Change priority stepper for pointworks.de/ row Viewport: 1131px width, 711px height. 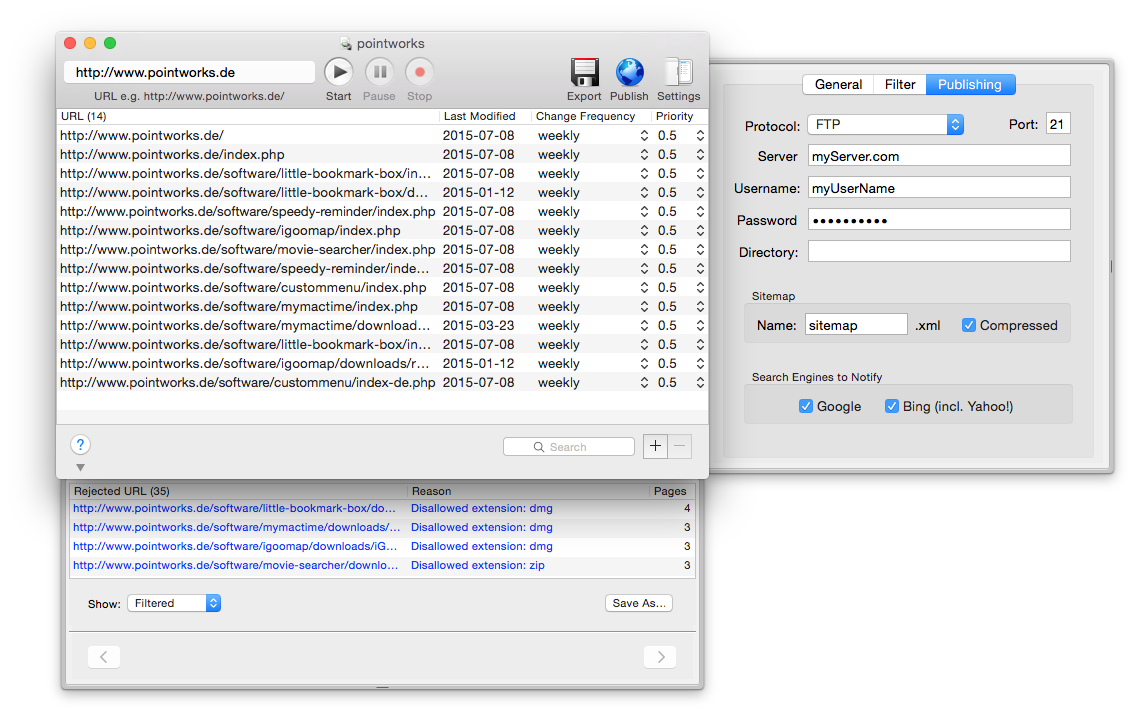[x=700, y=136]
